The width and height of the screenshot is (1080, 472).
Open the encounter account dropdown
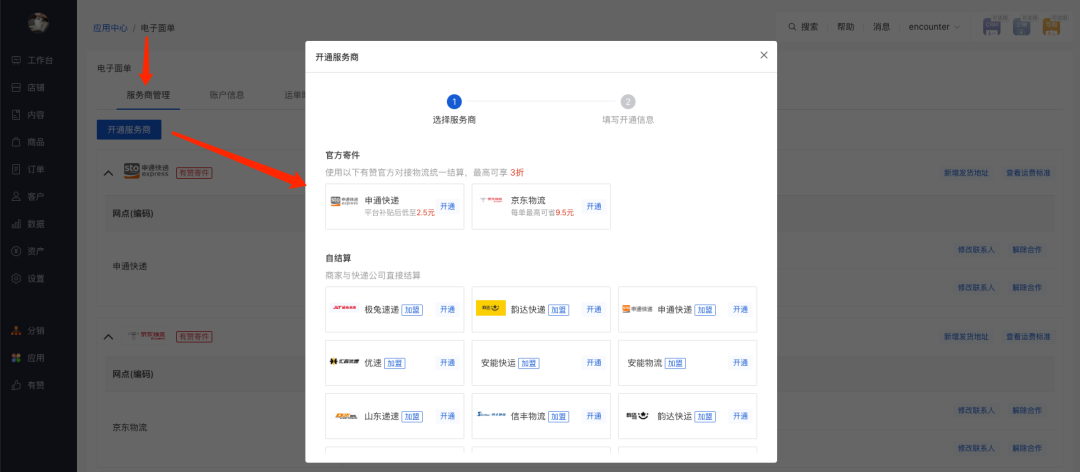[x=934, y=27]
